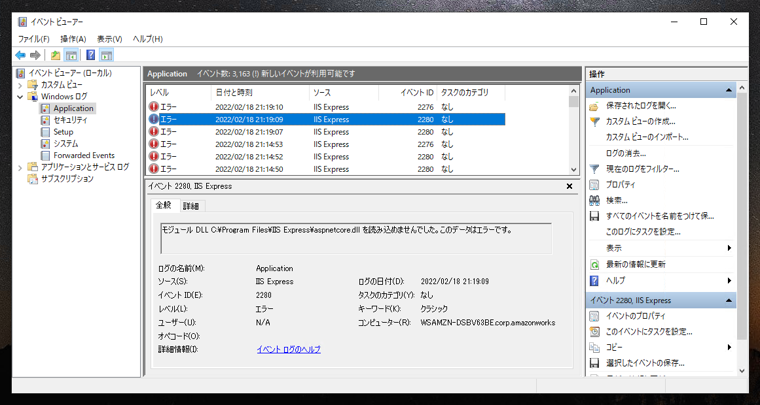This screenshot has width=760, height=405.
Task: Select the error event at 21:14:53
Action: point(326,144)
